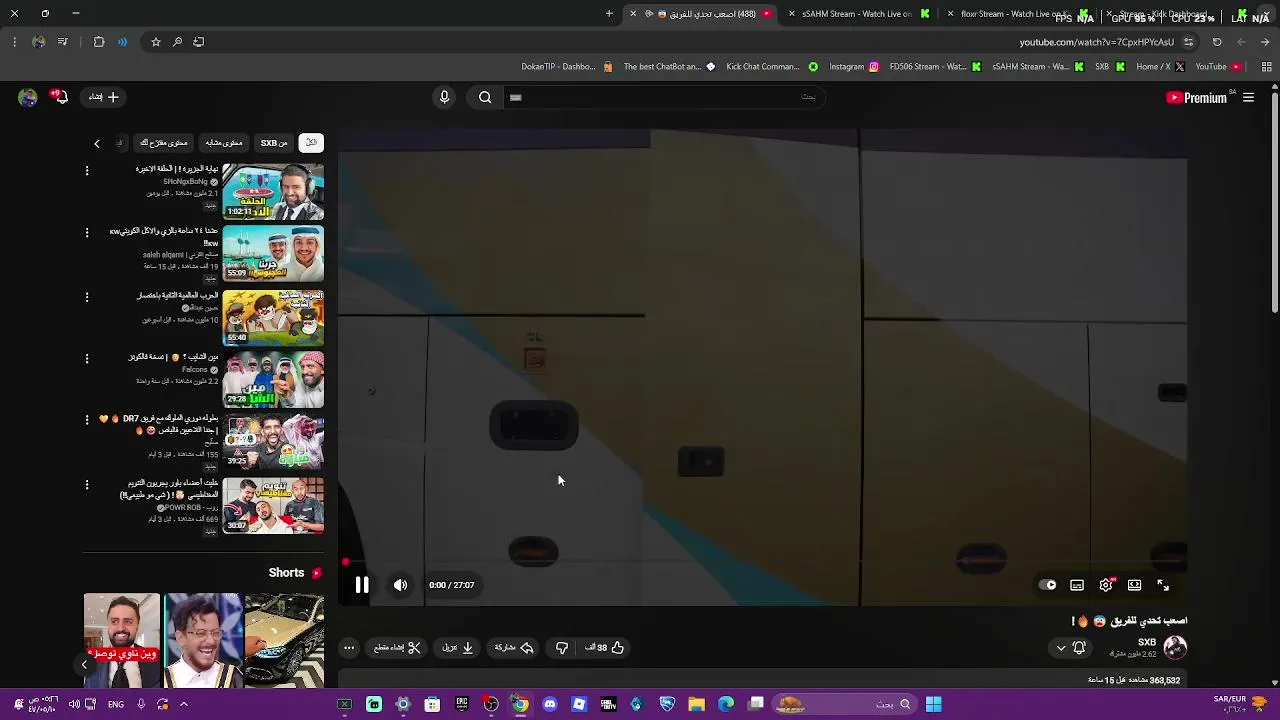Open Discord from the taskbar
Viewport: 1280px width, 720px height.
click(x=550, y=705)
